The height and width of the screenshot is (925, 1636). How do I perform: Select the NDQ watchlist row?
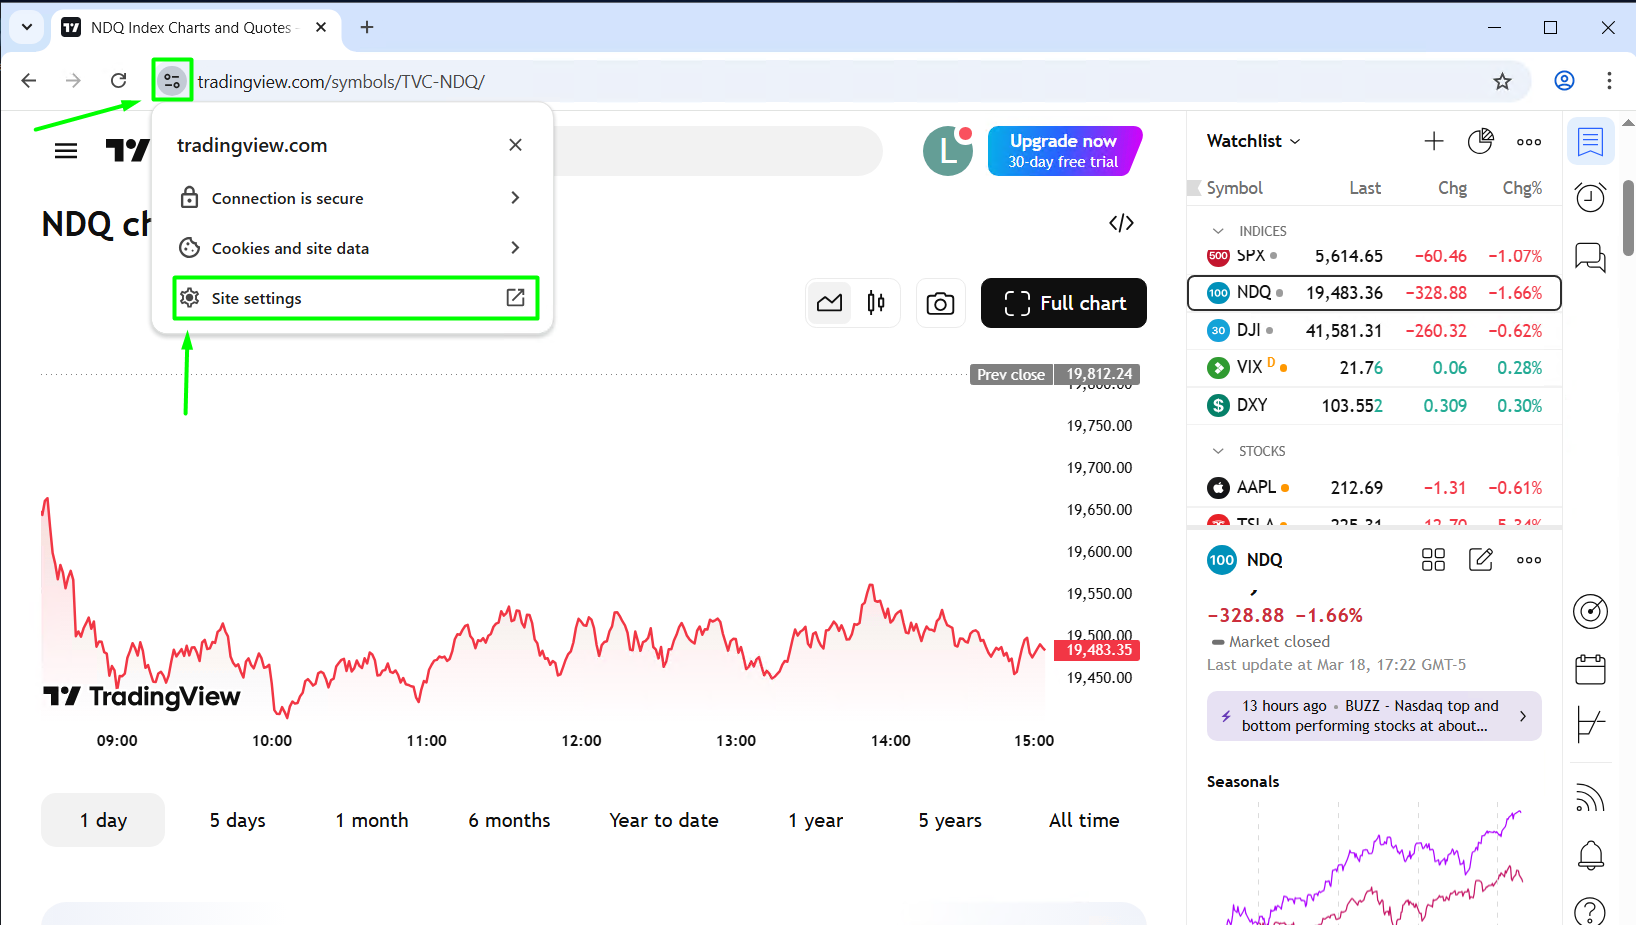point(1374,293)
